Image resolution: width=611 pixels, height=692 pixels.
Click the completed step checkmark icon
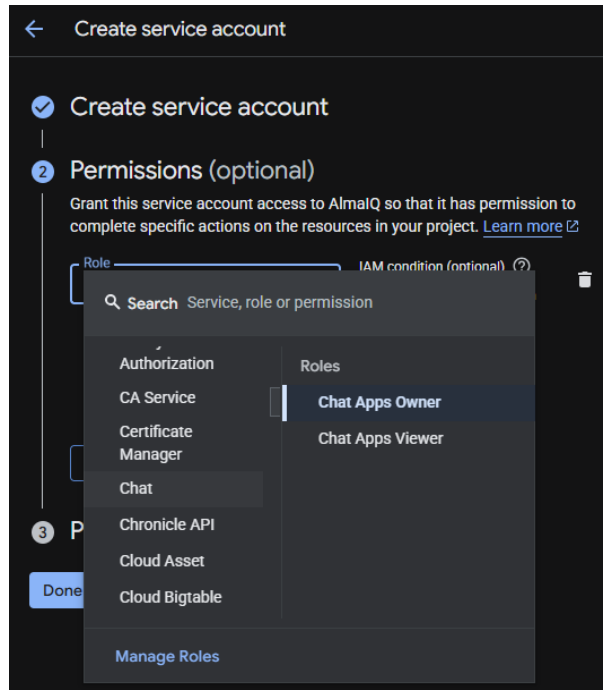tap(43, 107)
